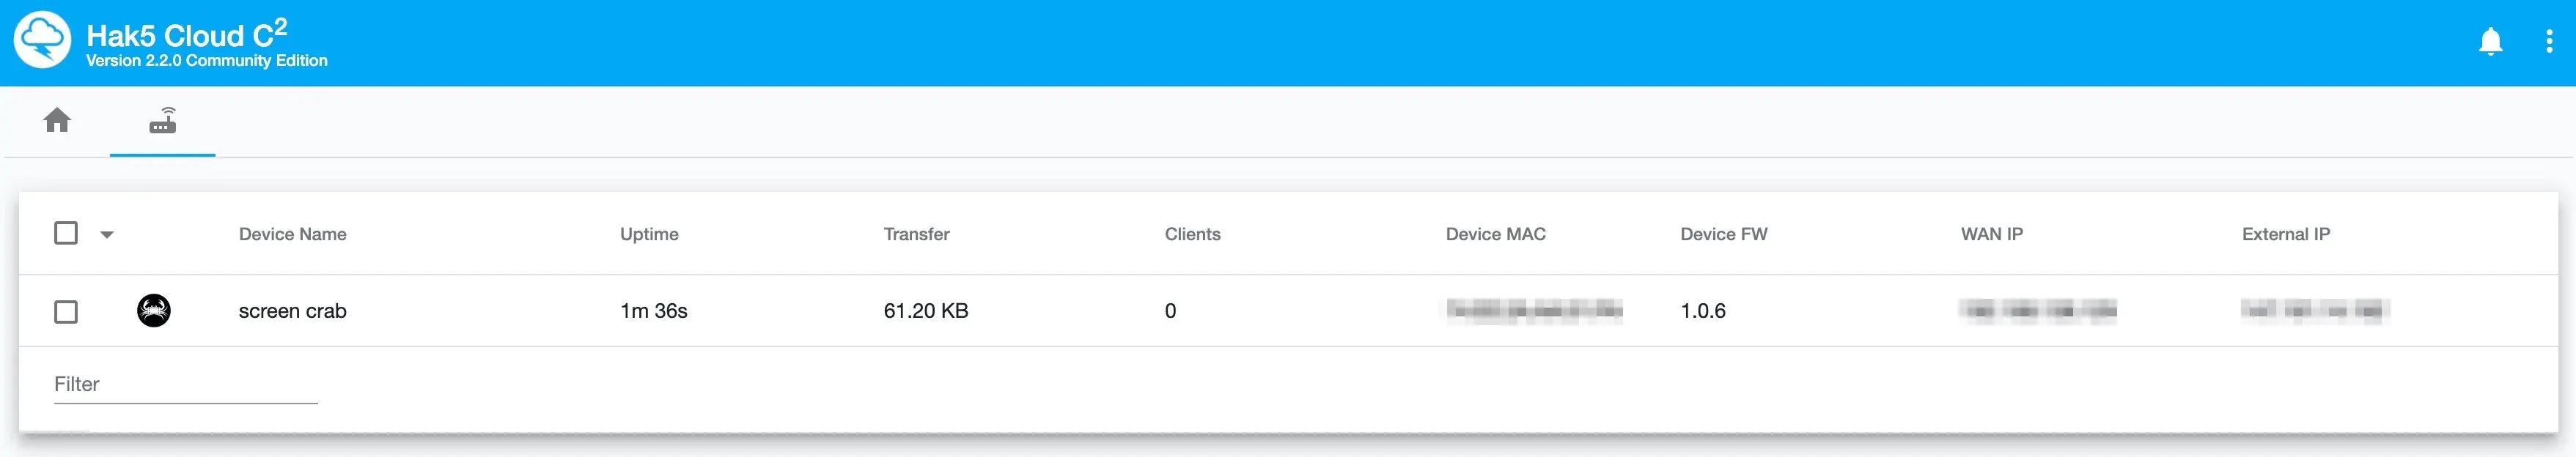2576x457 pixels.
Task: Click the Hak5 Cloud C2 title text
Action: [186, 35]
